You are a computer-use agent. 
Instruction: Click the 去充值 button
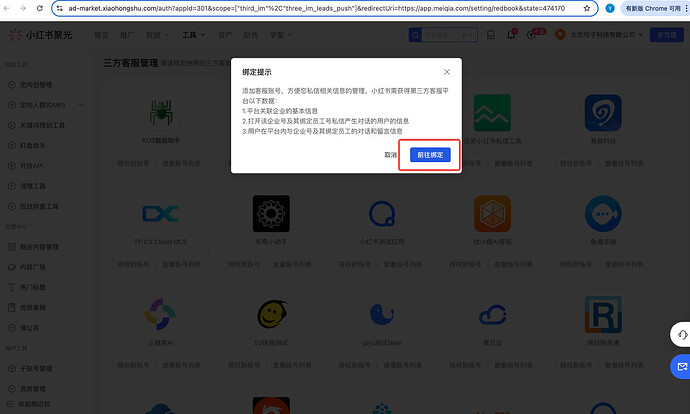pos(667,35)
